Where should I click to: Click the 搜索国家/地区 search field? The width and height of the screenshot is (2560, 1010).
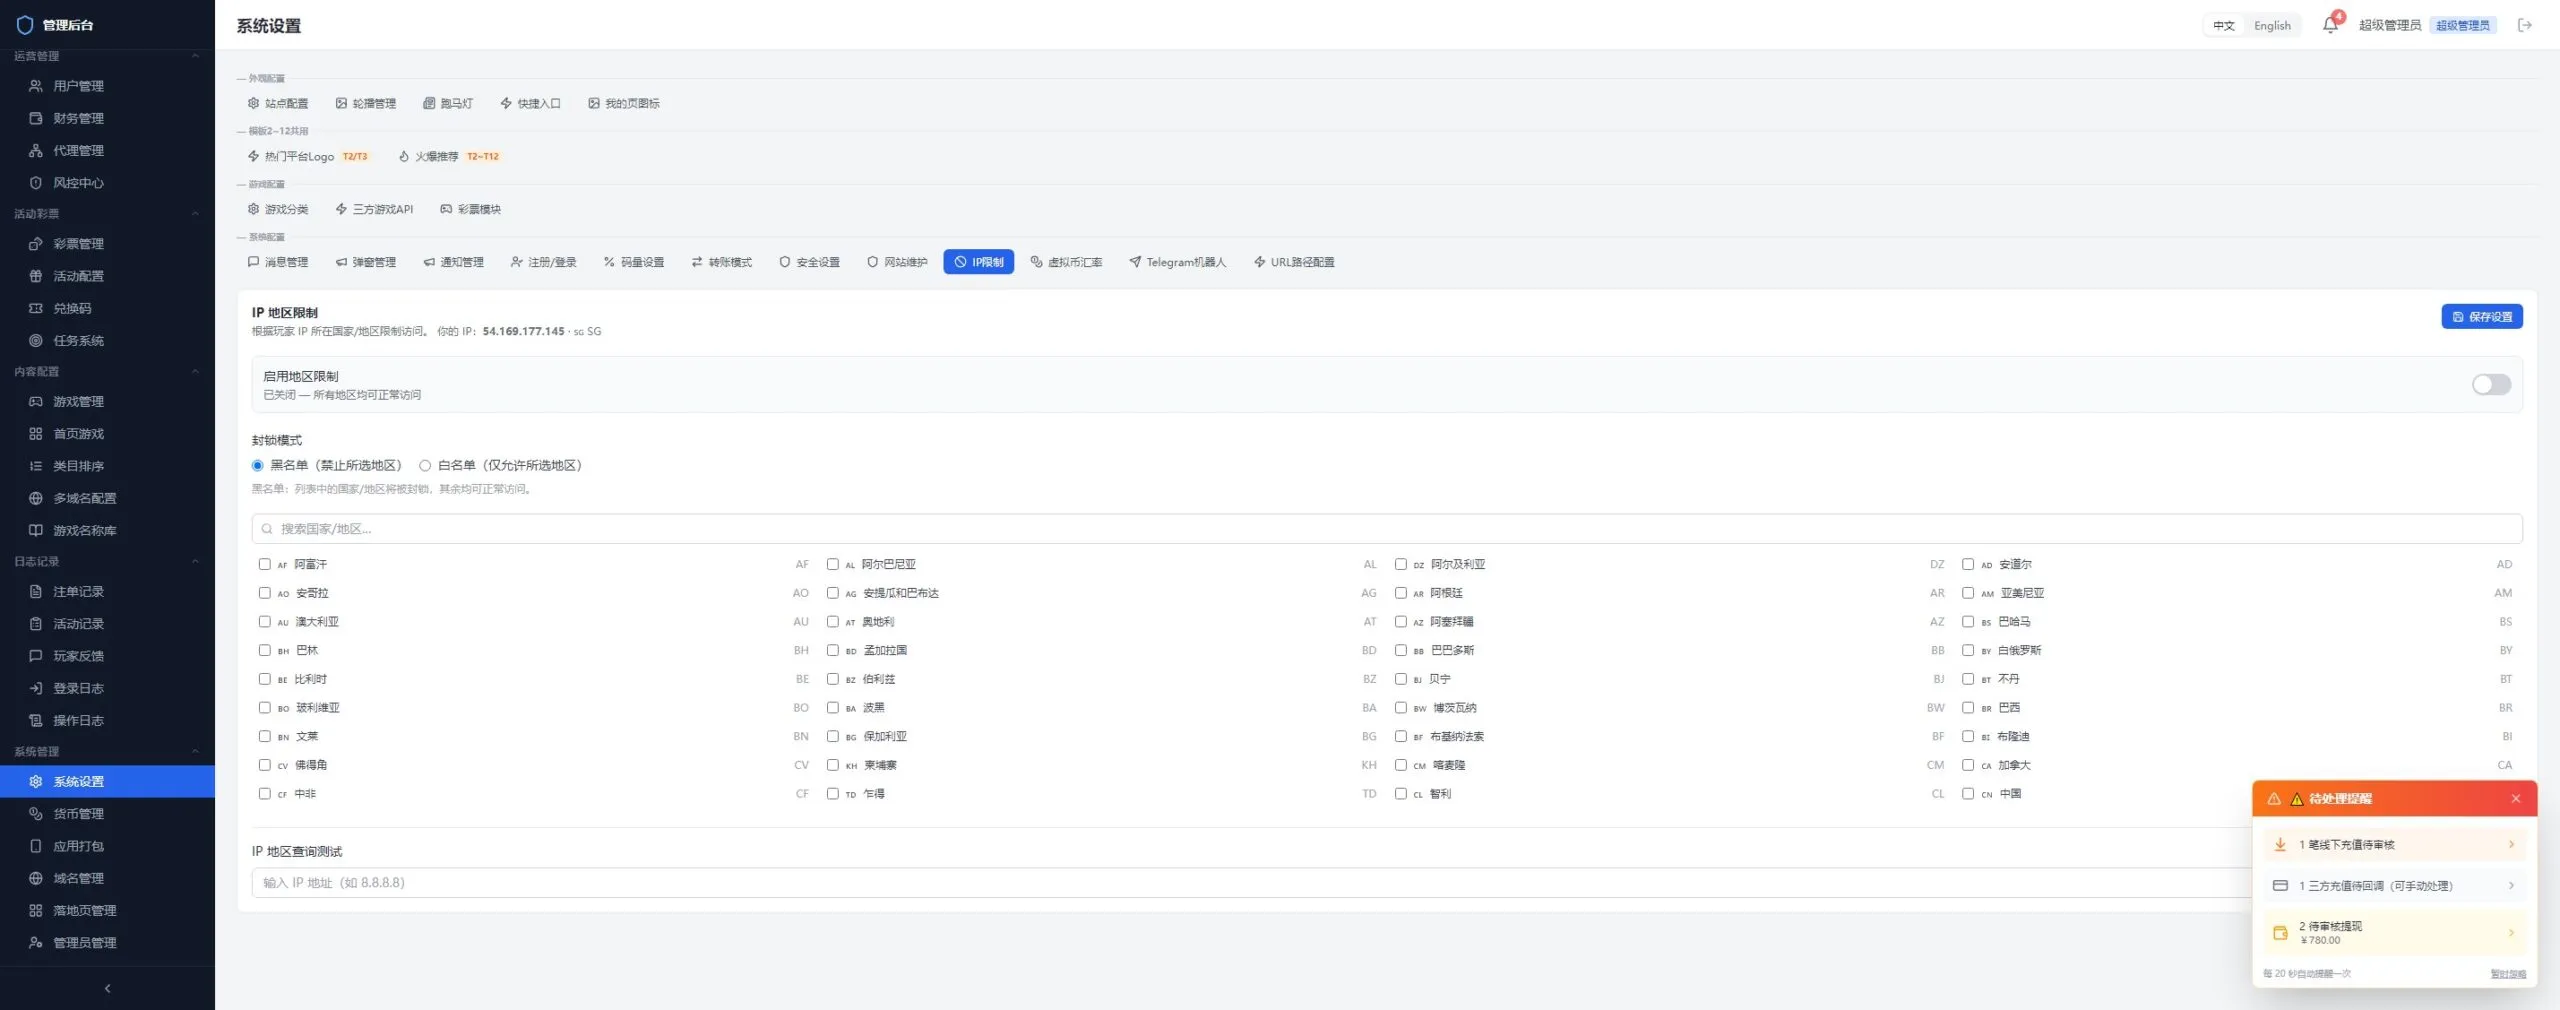tap(1386, 529)
